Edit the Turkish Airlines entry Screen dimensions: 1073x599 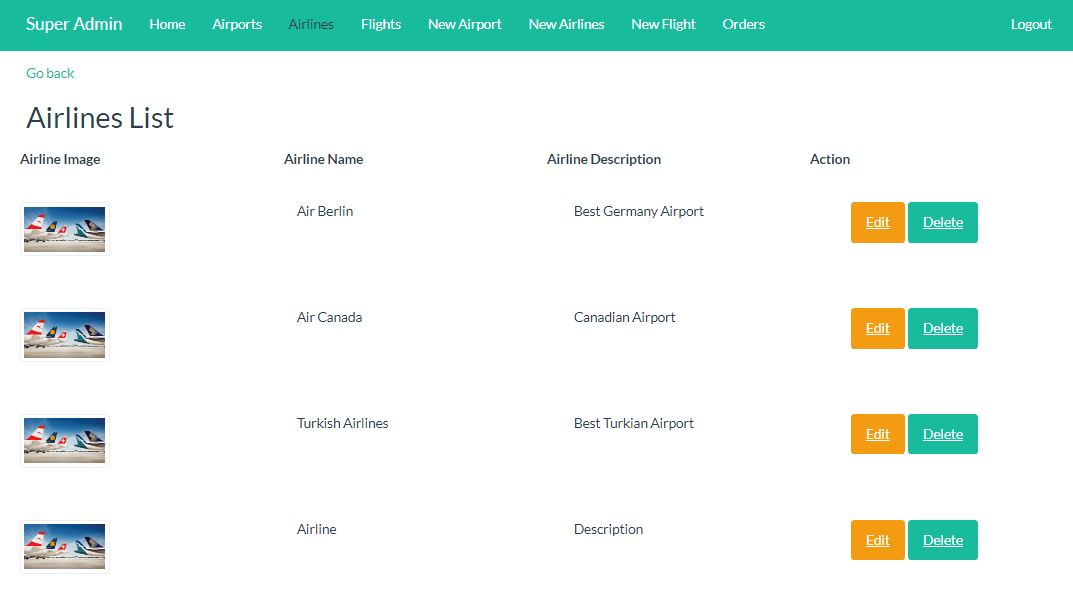coord(877,434)
